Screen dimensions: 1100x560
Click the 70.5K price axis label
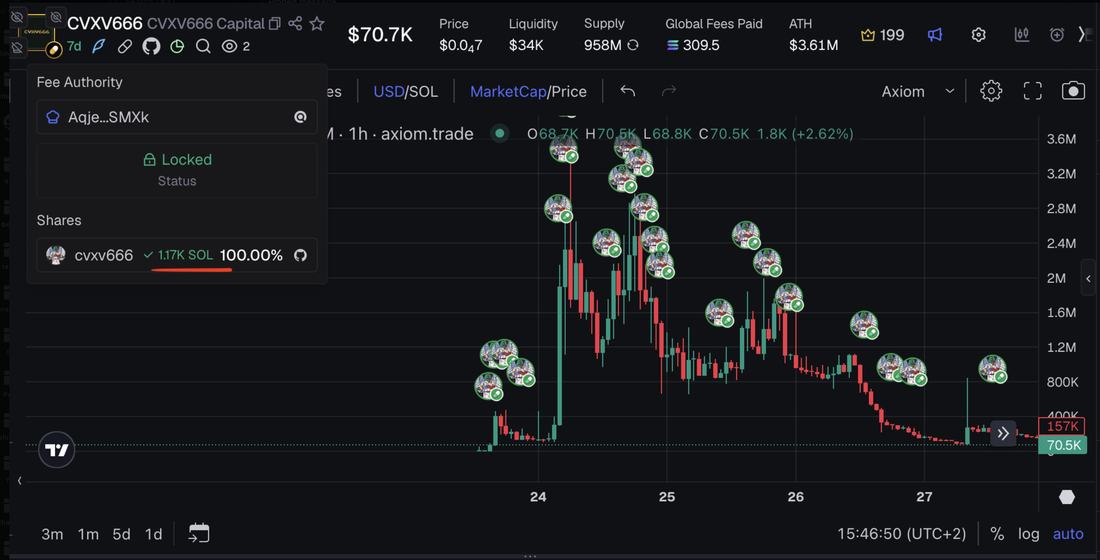click(1063, 445)
